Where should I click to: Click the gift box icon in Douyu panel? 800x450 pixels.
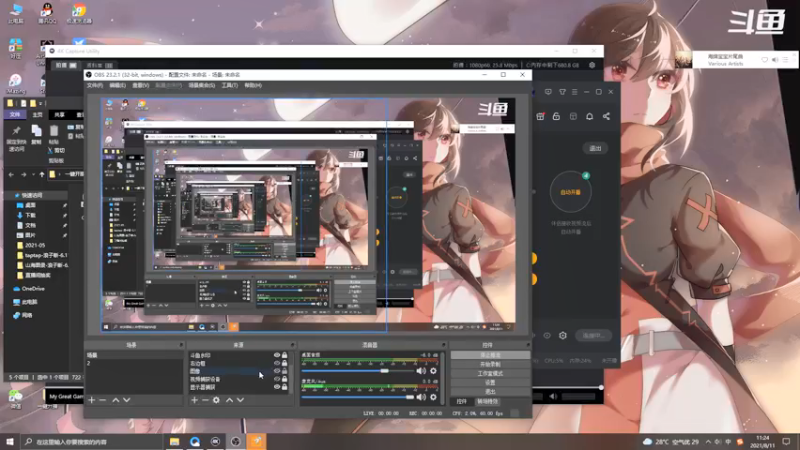pos(540,116)
